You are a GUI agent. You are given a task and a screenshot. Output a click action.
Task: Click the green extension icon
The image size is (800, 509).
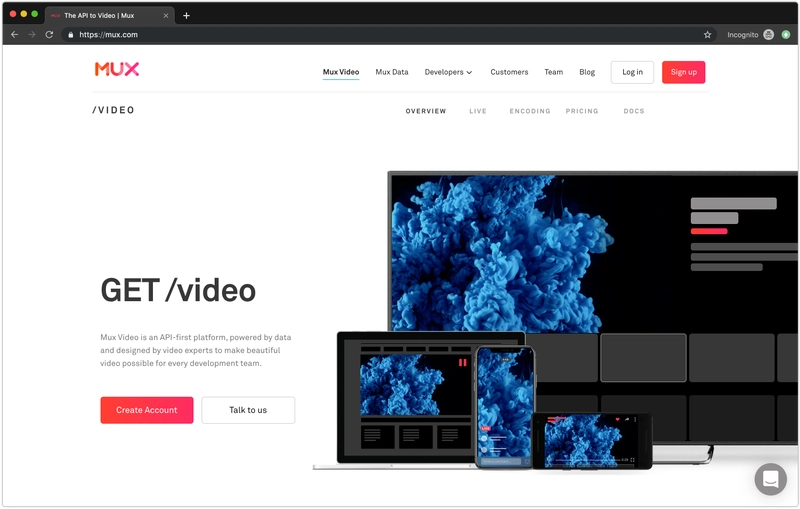tap(786, 35)
